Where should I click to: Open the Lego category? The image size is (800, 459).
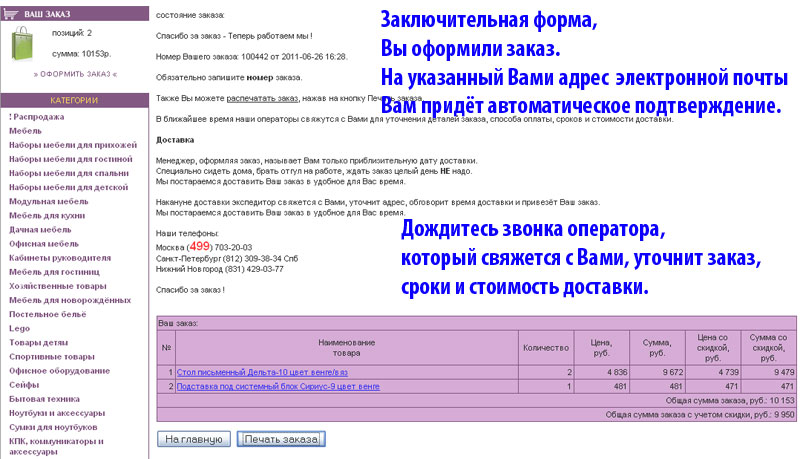pyautogui.click(x=19, y=328)
